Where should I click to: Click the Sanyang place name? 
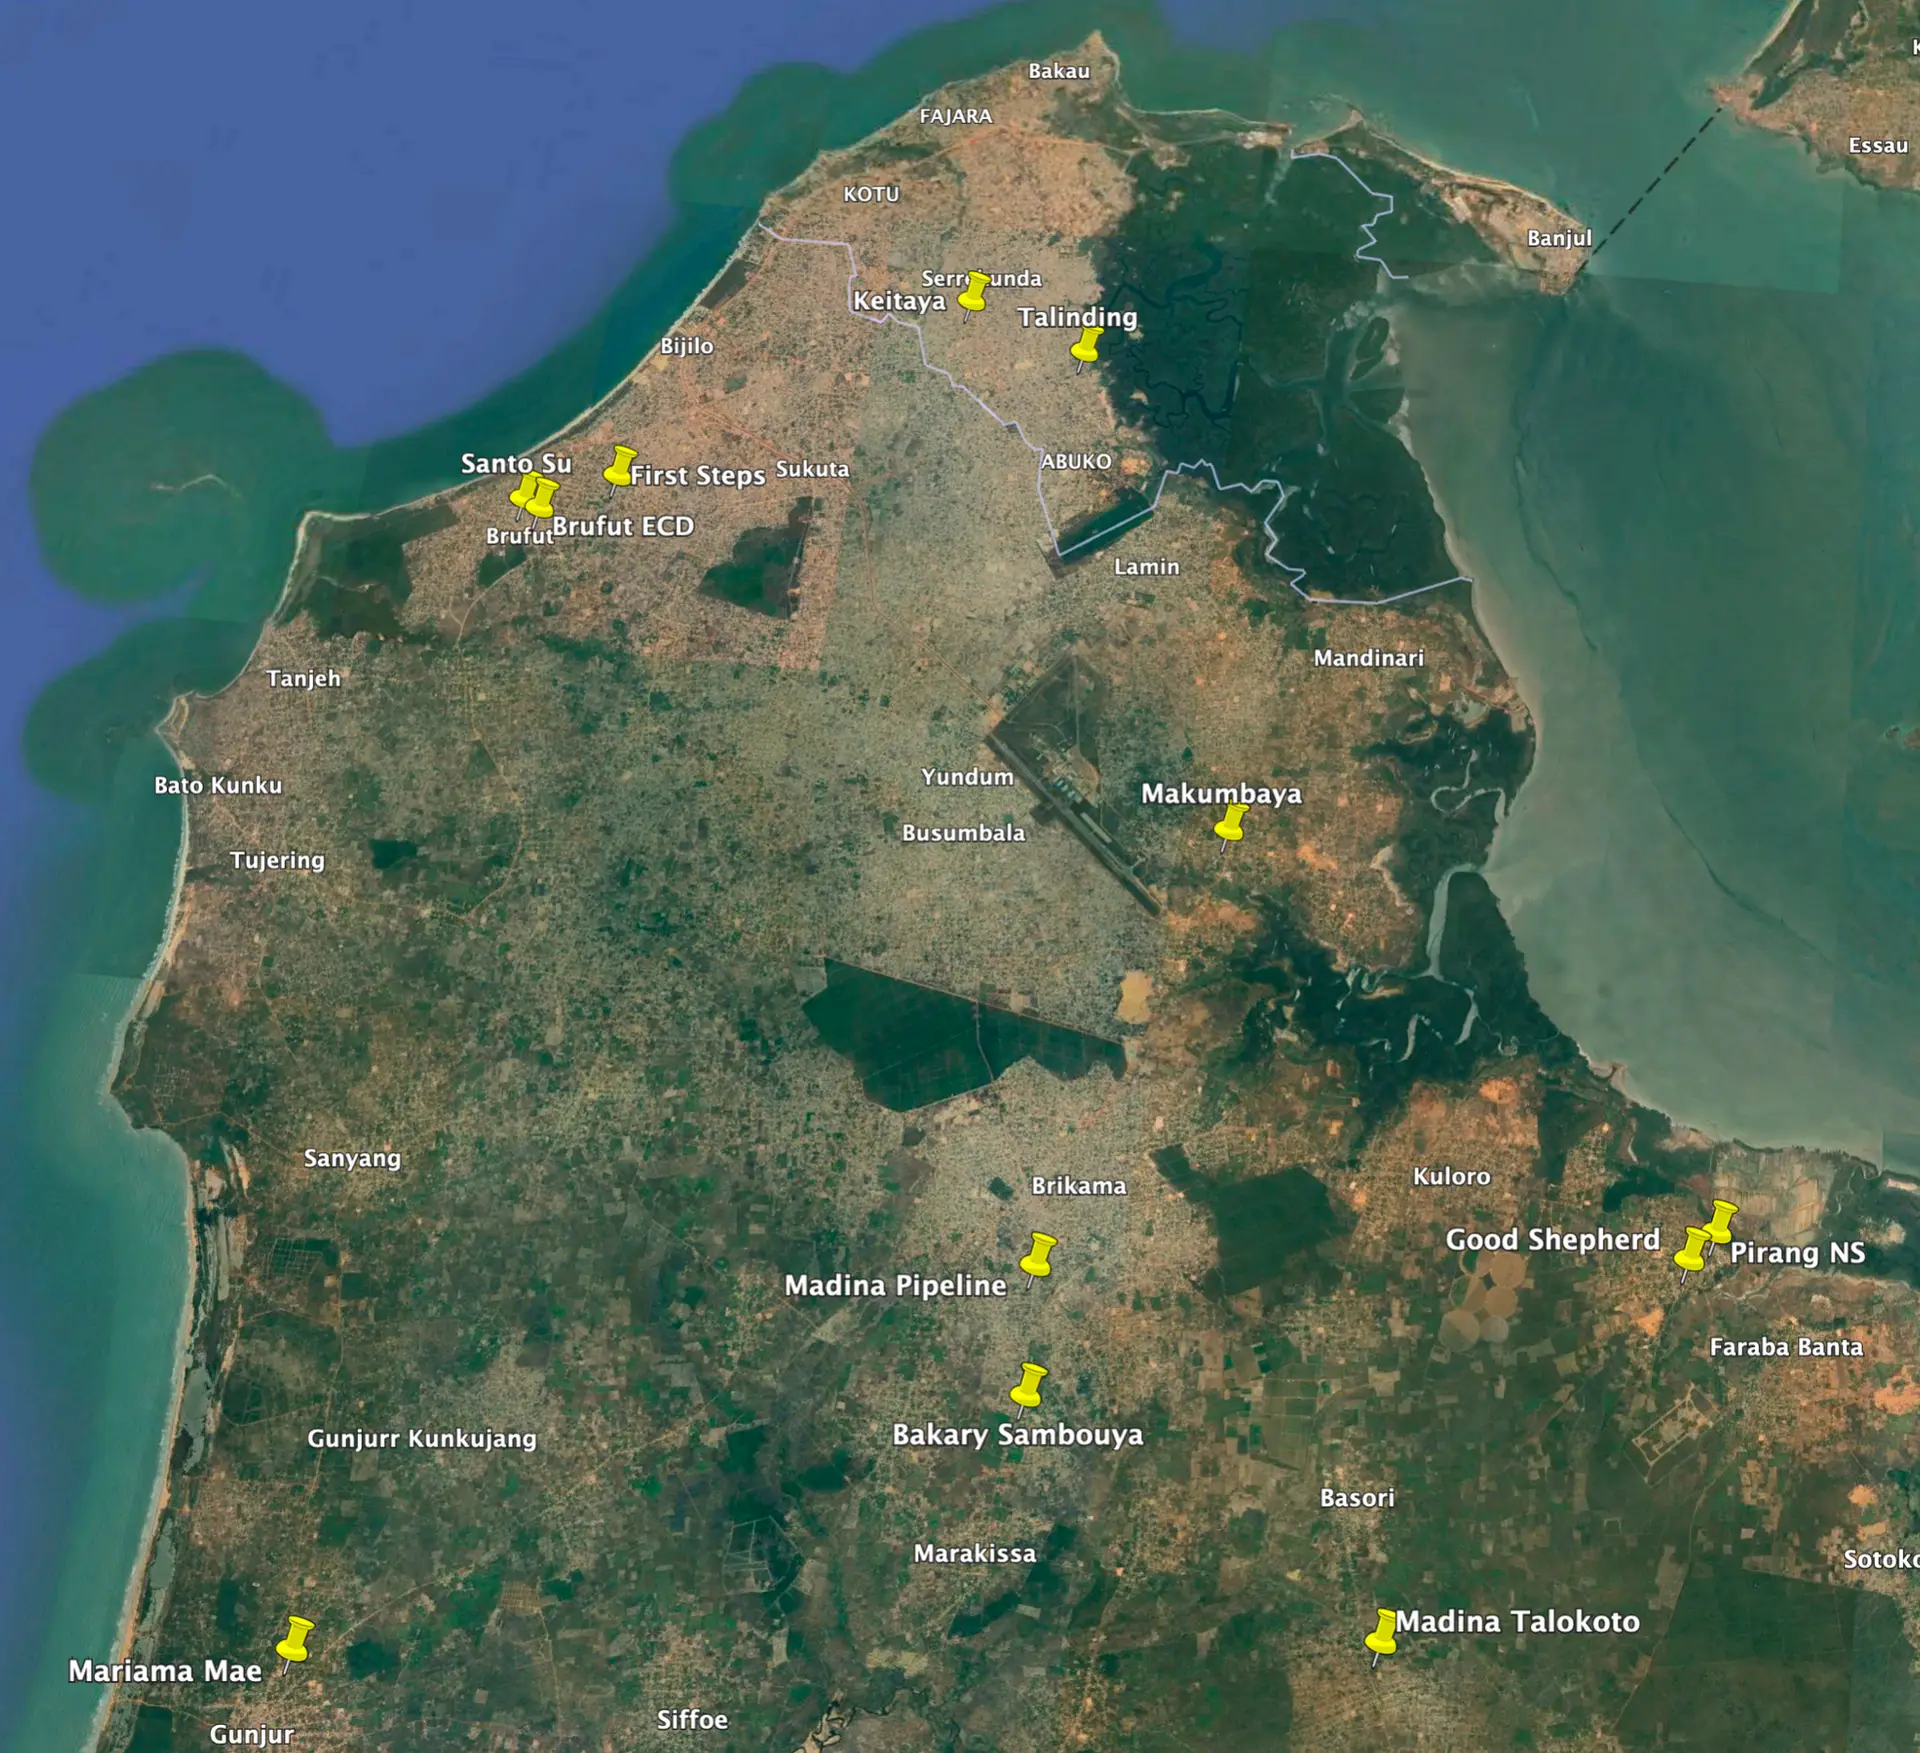click(x=352, y=1158)
